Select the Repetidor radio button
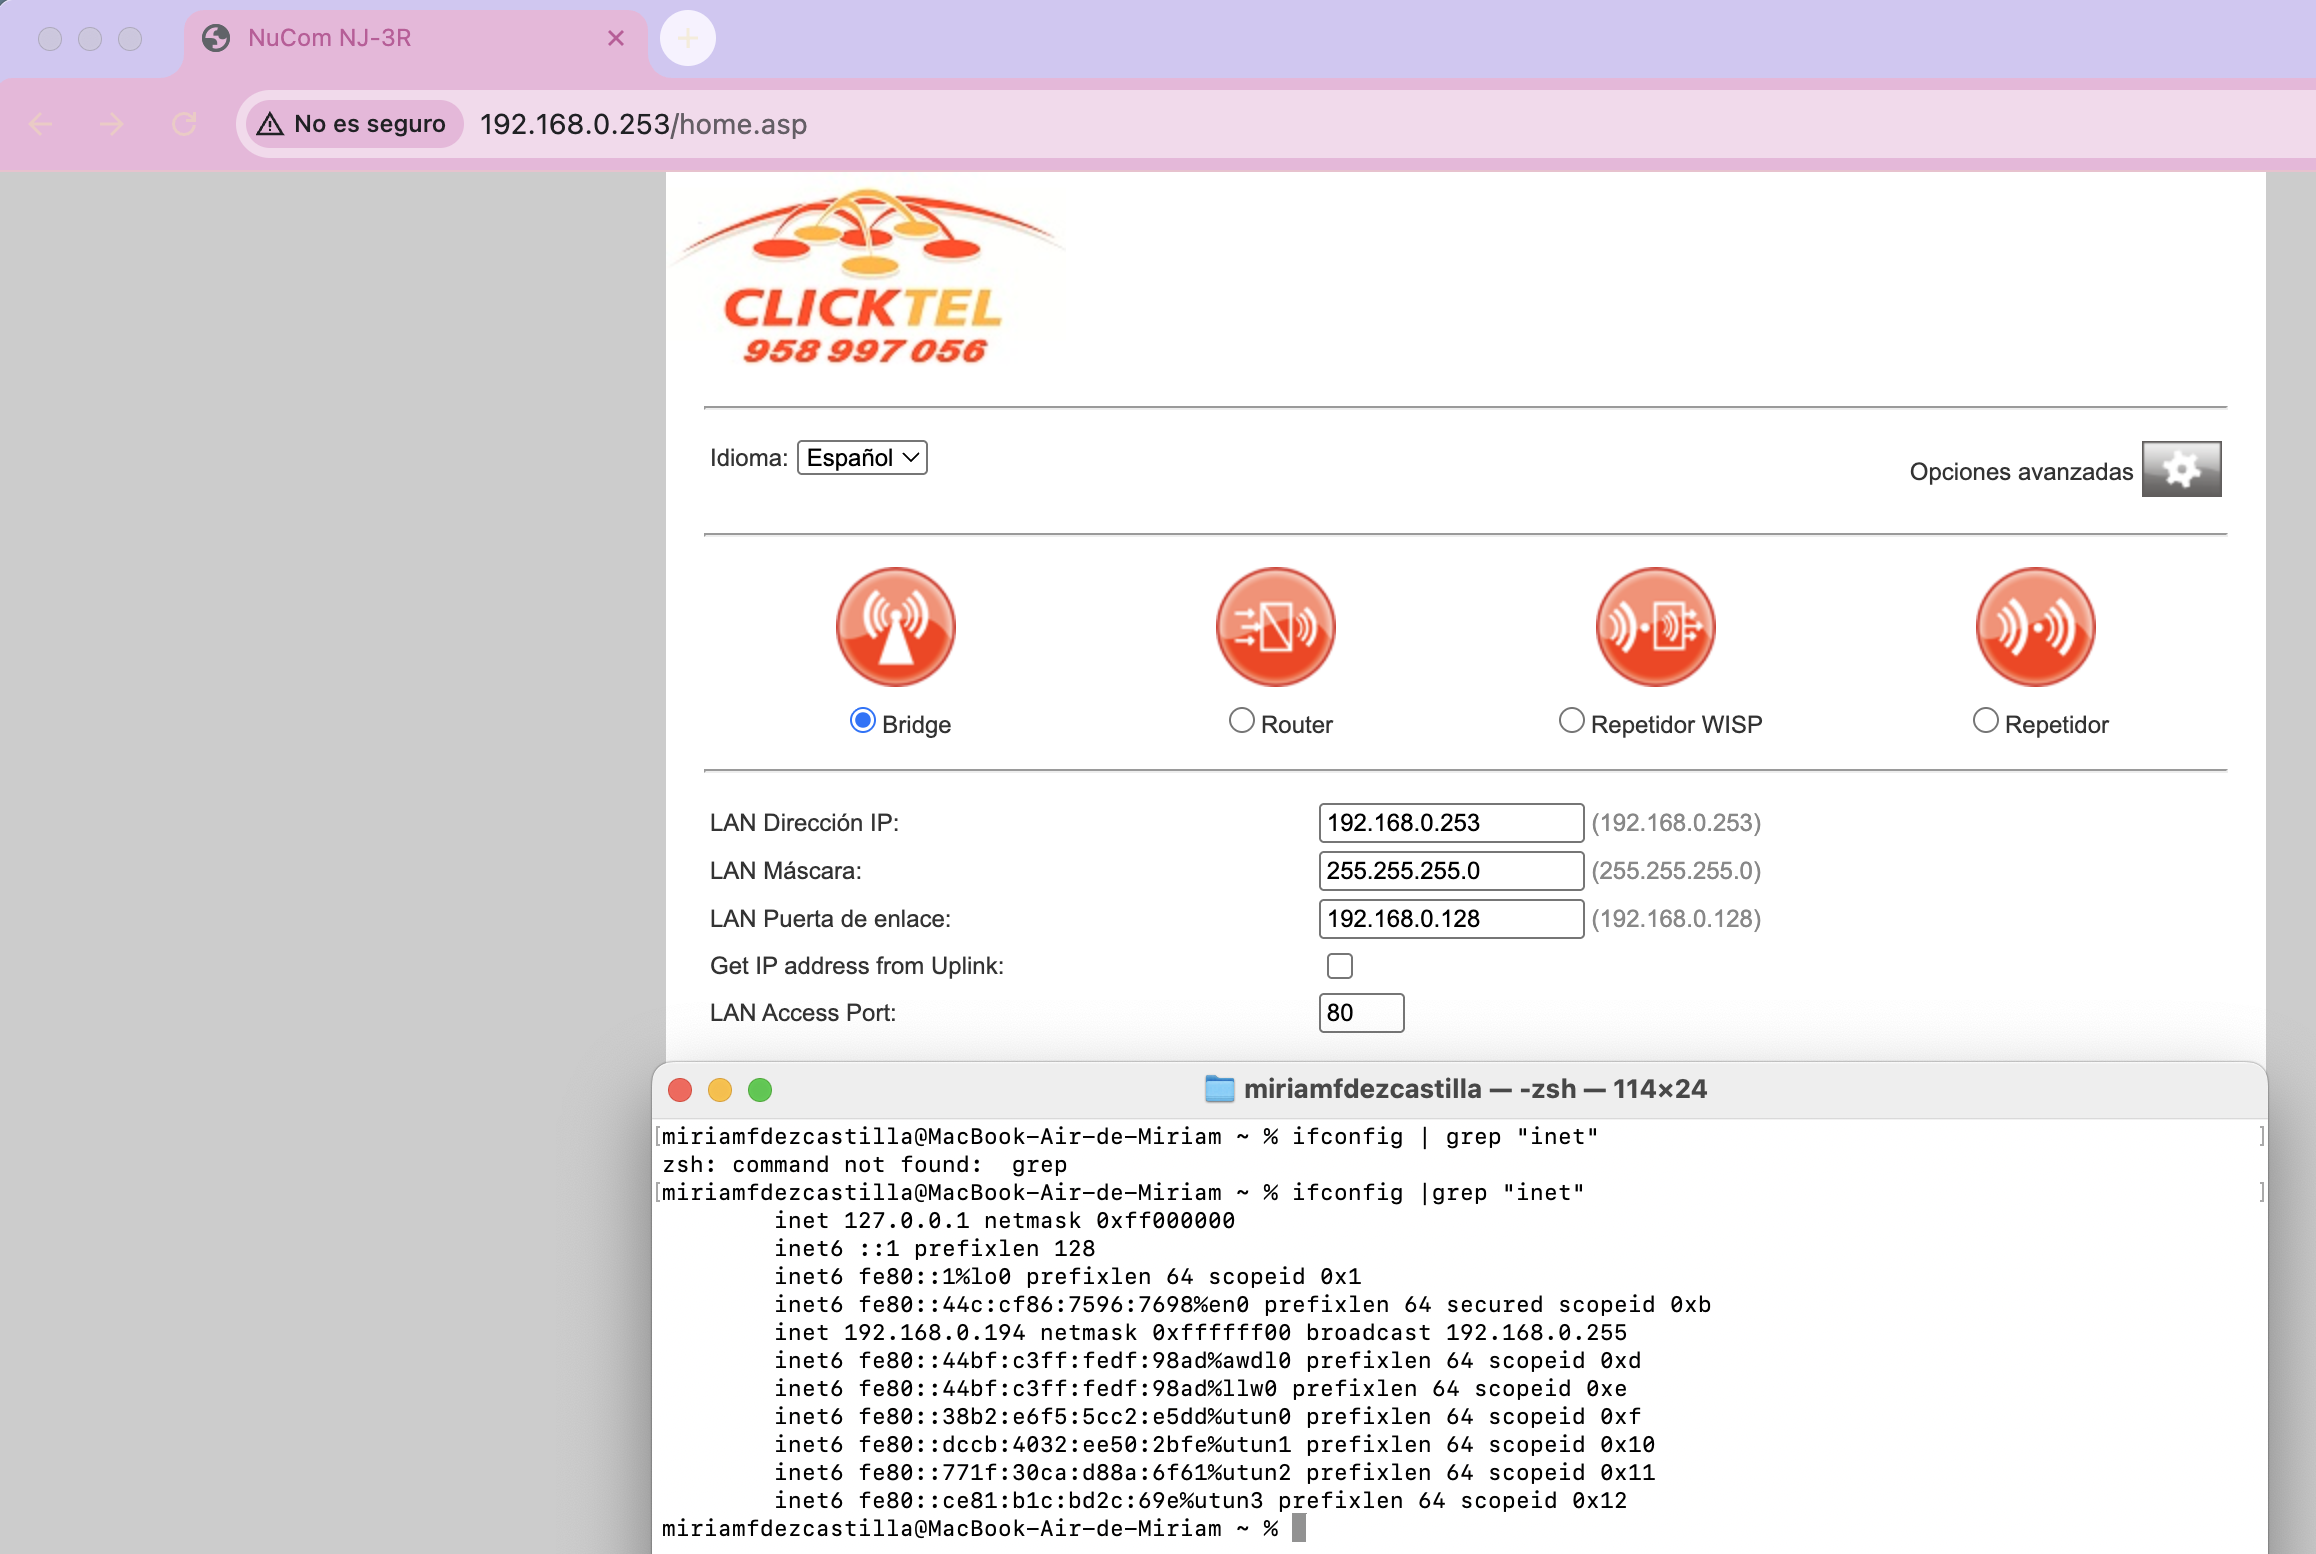This screenshot has width=2316, height=1554. click(1985, 719)
